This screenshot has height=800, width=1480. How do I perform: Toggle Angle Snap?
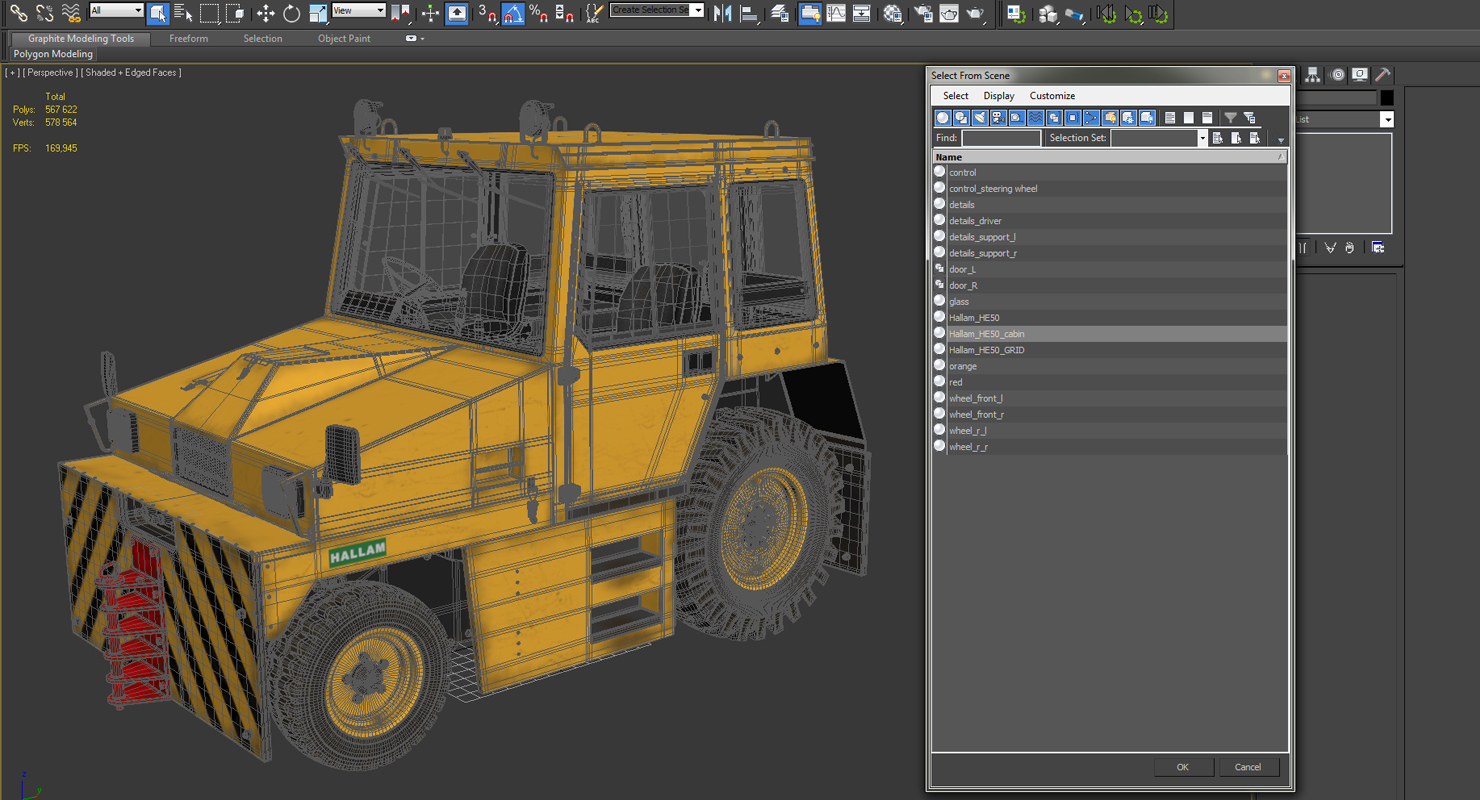tap(513, 13)
